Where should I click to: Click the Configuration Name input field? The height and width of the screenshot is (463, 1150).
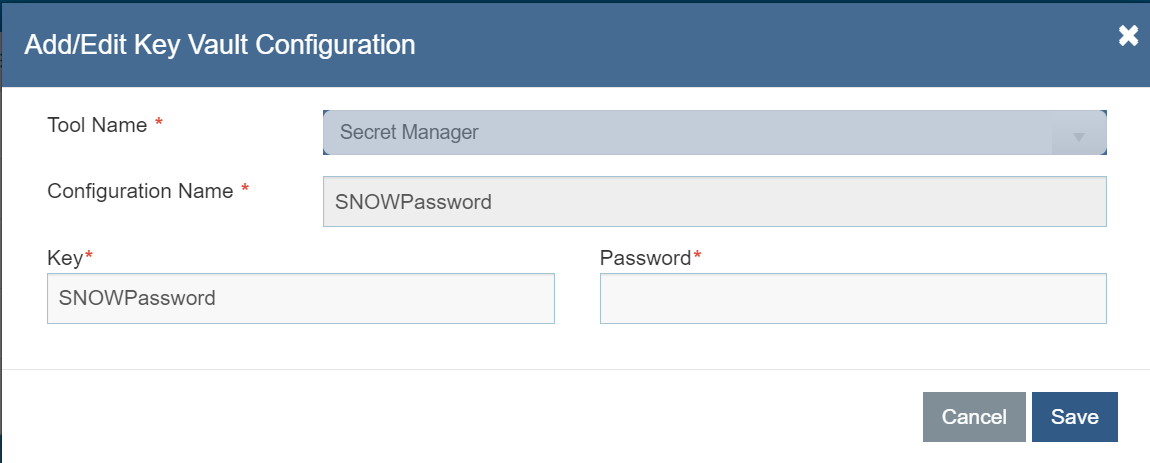tap(714, 202)
